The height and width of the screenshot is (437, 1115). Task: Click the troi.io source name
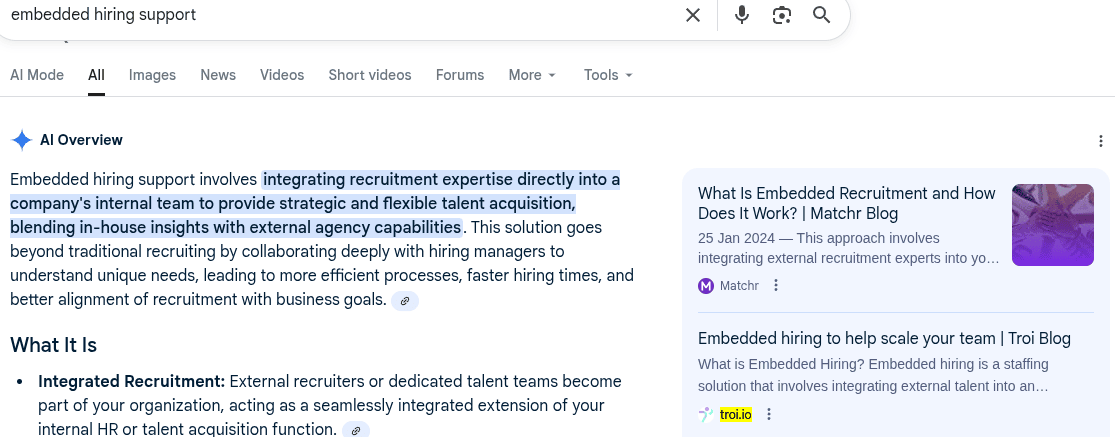(735, 414)
